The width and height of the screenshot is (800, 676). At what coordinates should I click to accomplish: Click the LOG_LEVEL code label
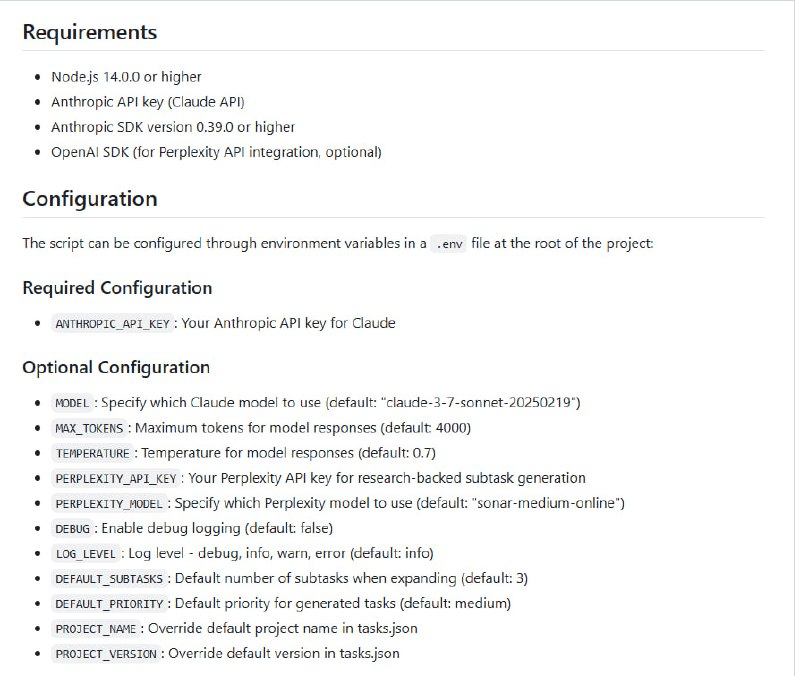88,553
